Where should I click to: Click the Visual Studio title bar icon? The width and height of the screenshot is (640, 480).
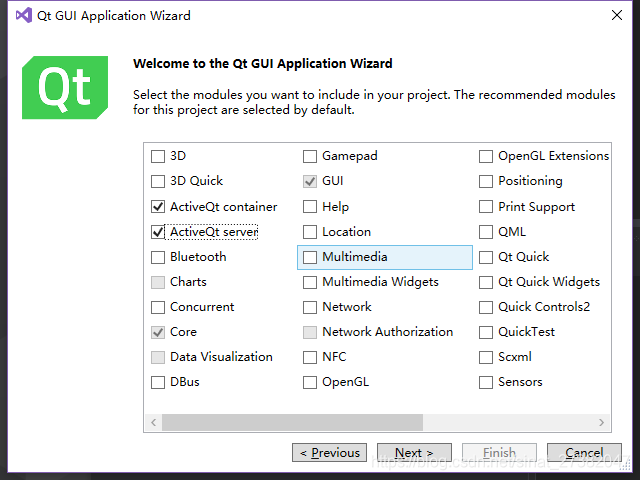[24, 15]
